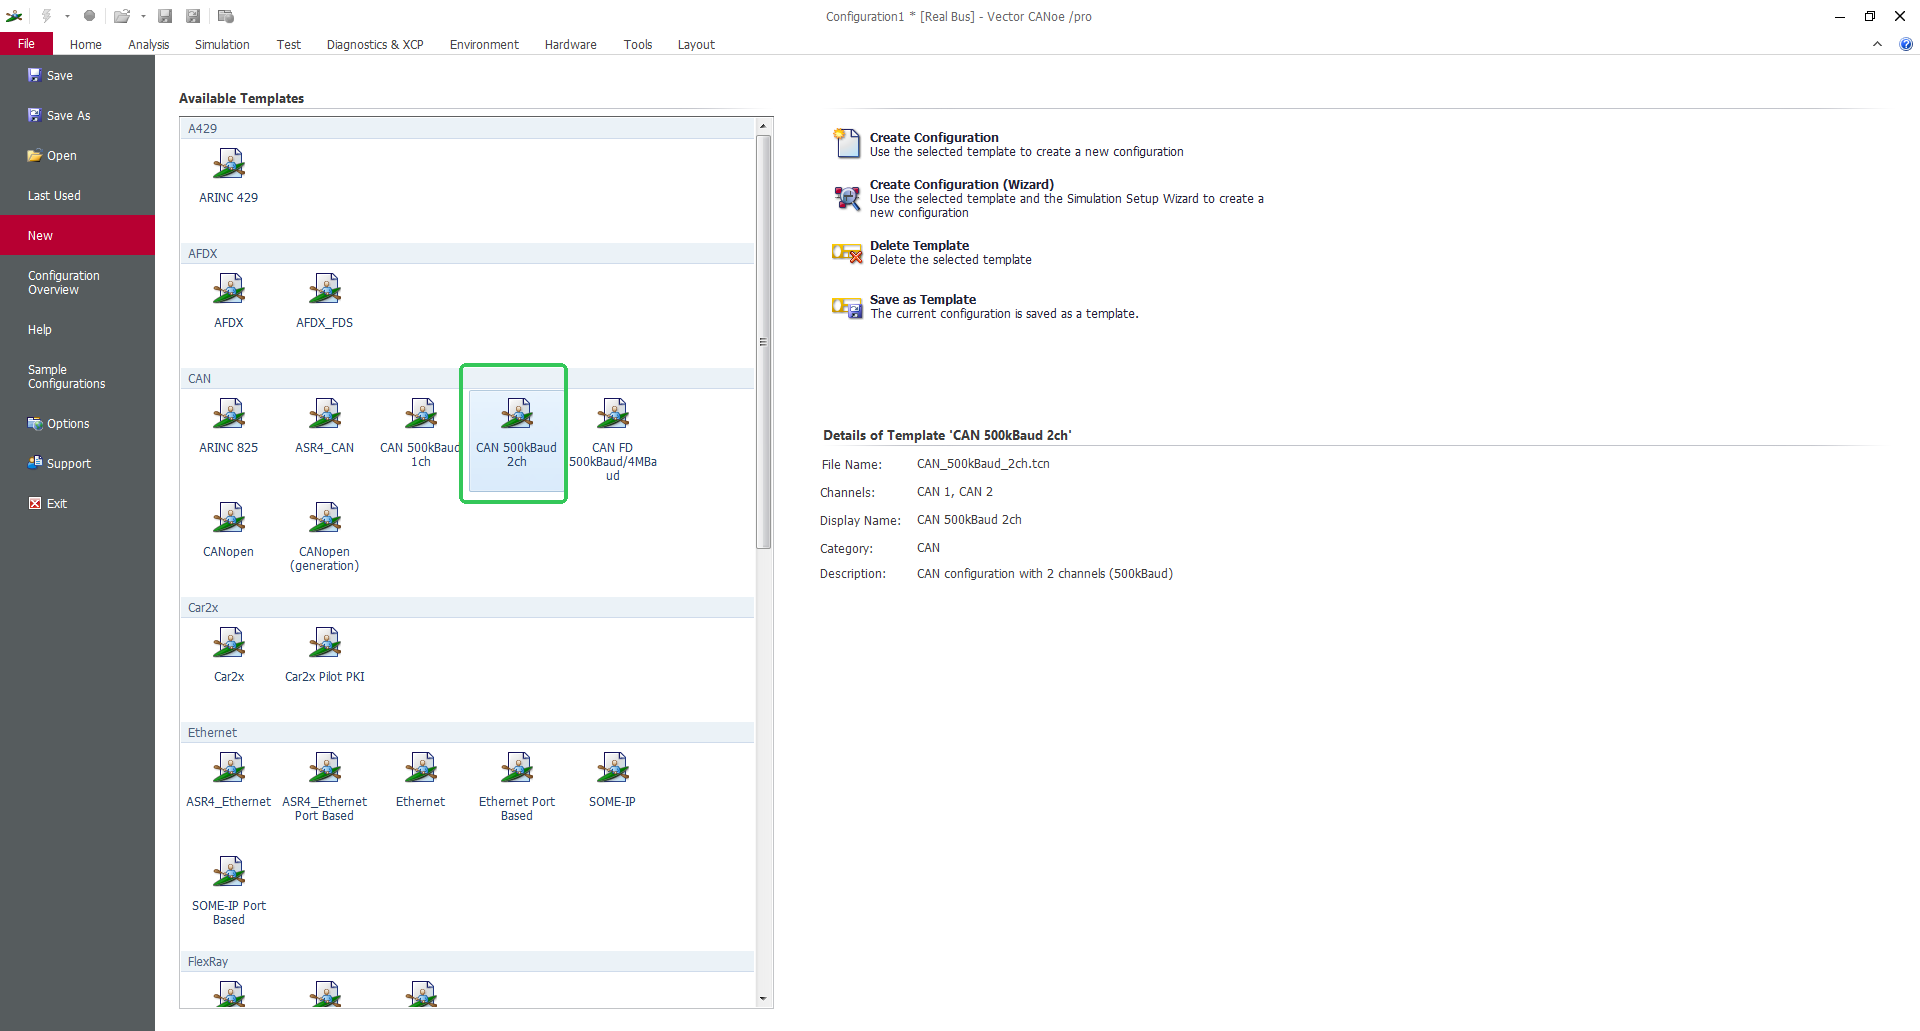Click the templates list scroll up arrow
The image size is (1920, 1031).
[763, 126]
